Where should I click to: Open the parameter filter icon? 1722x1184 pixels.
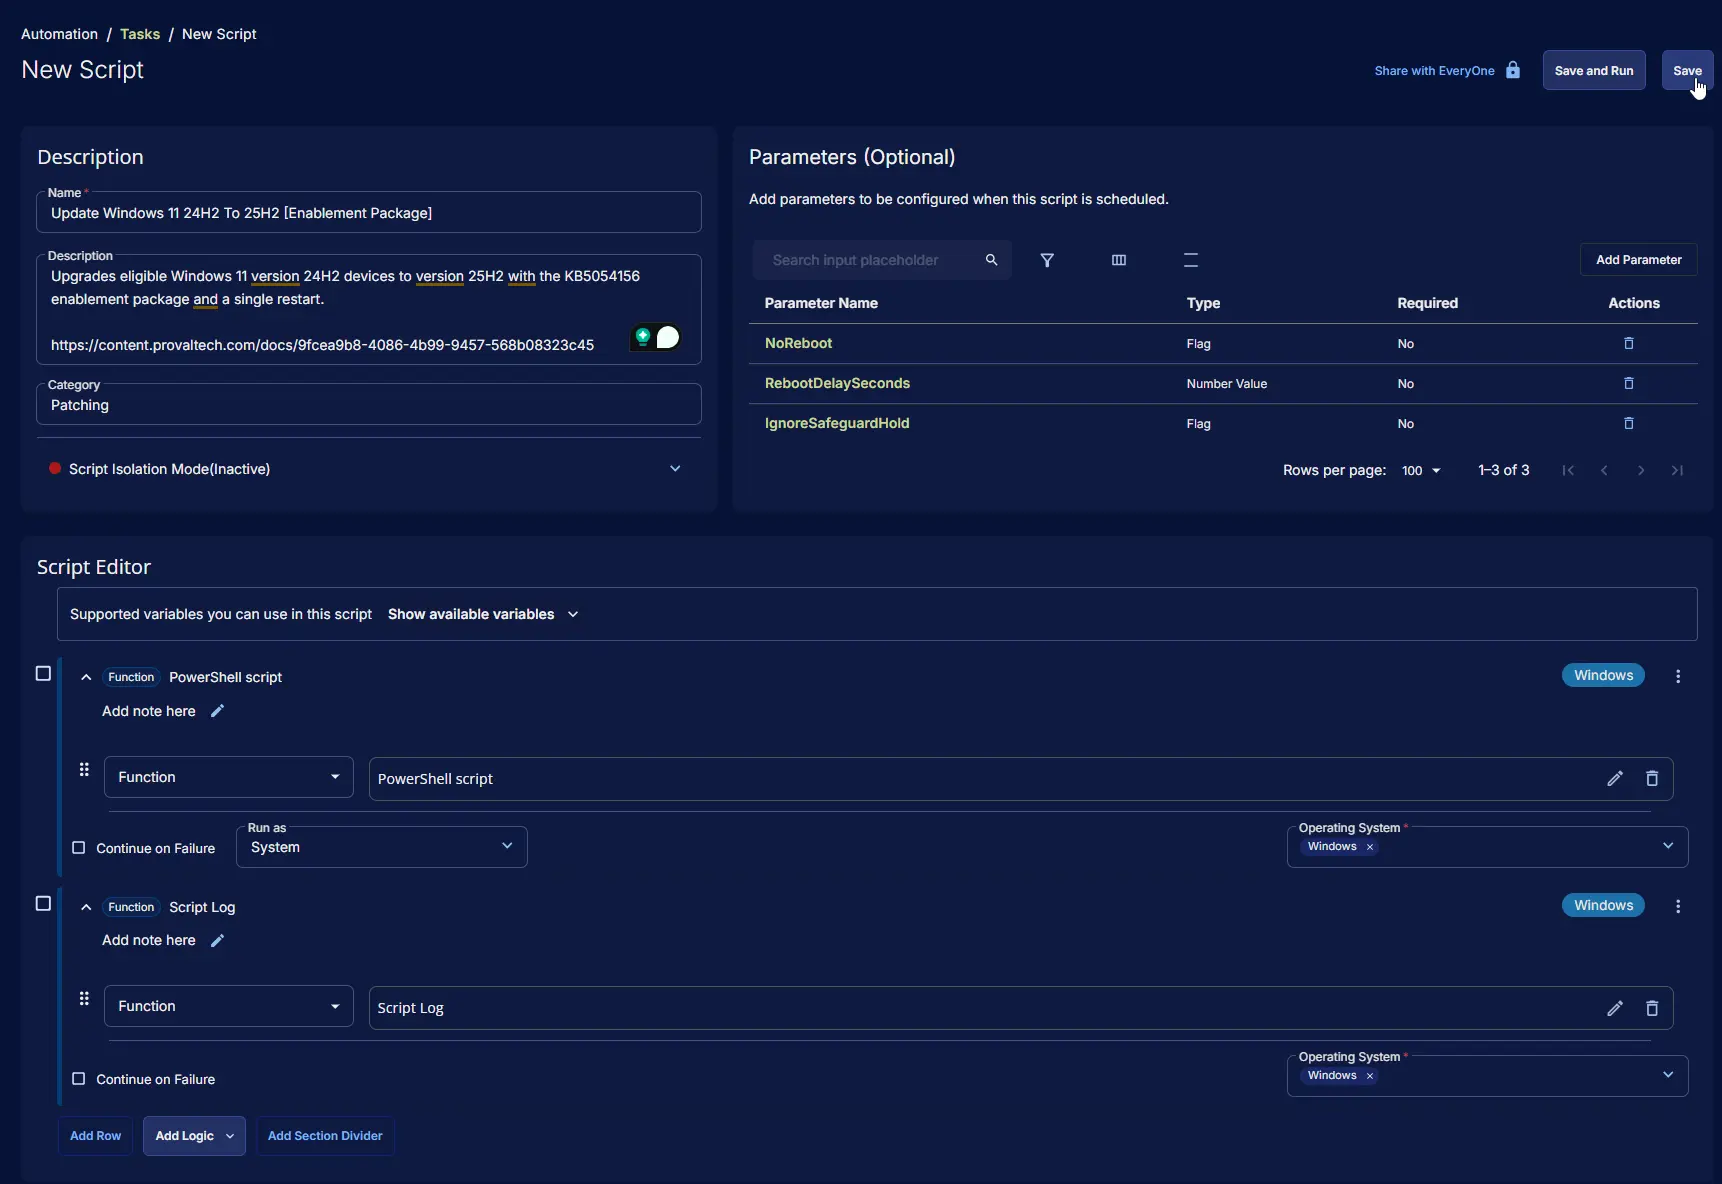coord(1047,260)
